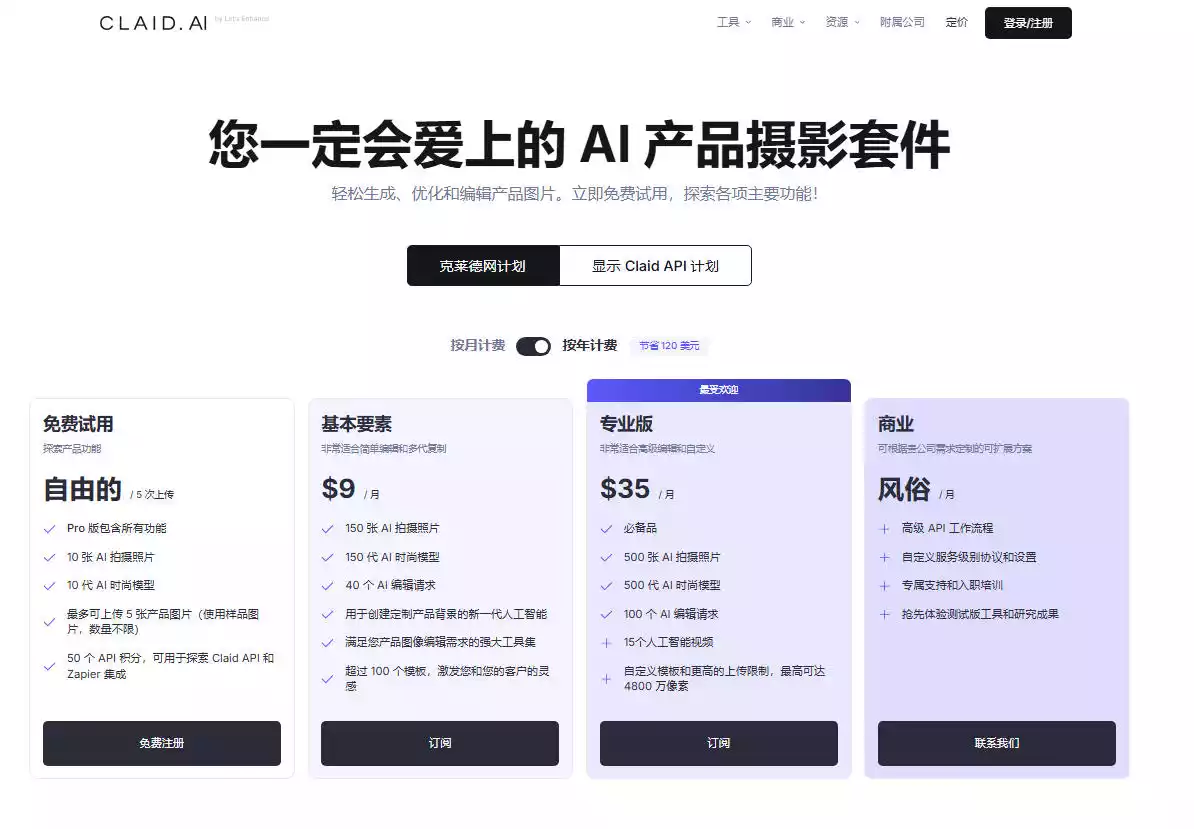Click the 最受欢迎 banner
This screenshot has height=829, width=1194.
point(719,390)
